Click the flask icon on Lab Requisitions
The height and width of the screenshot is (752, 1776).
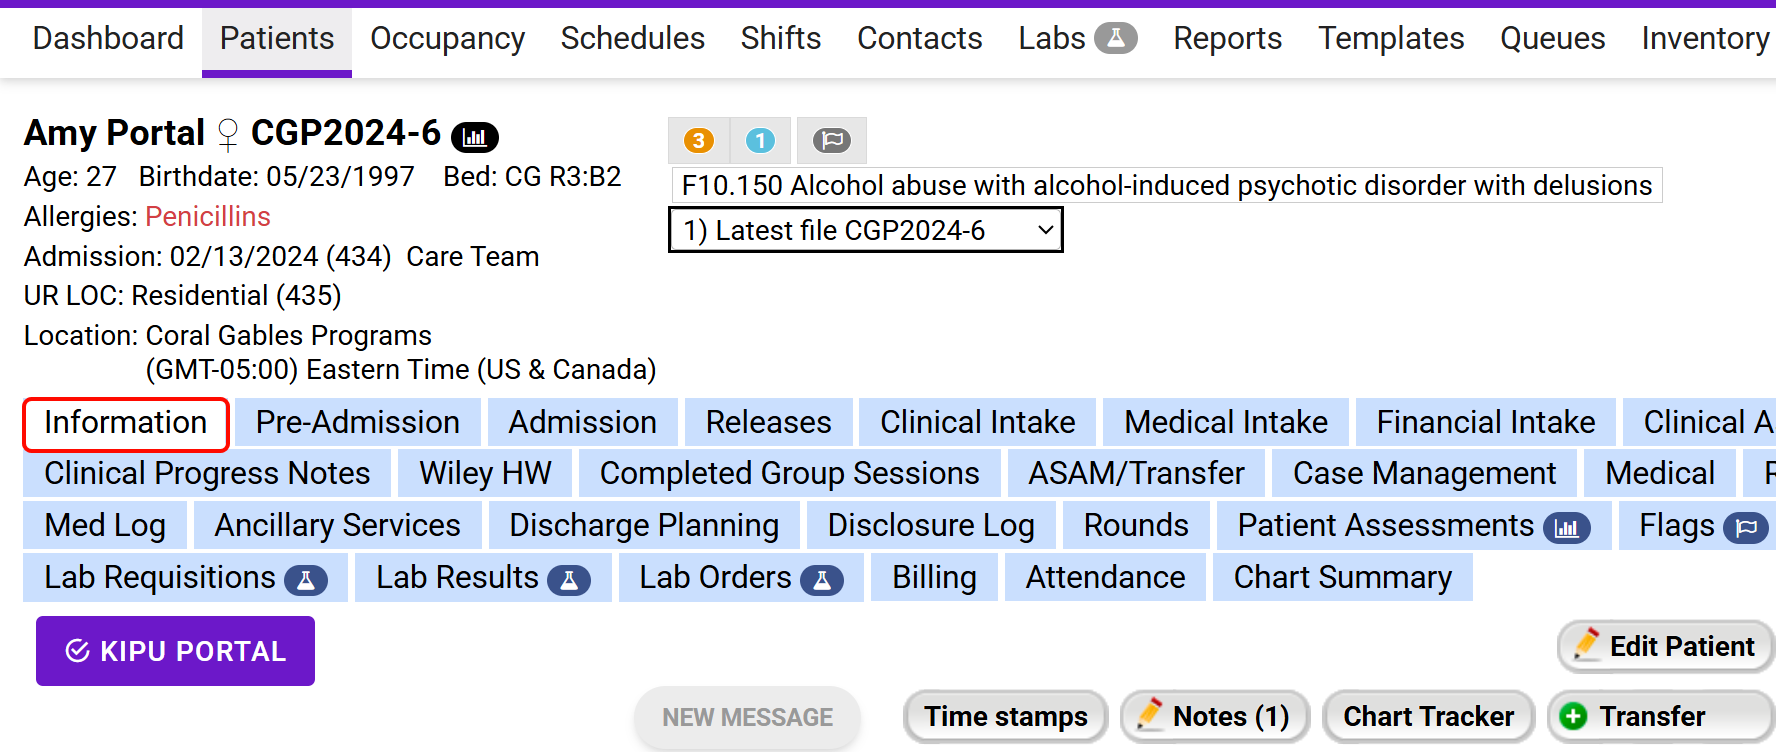[x=306, y=579]
